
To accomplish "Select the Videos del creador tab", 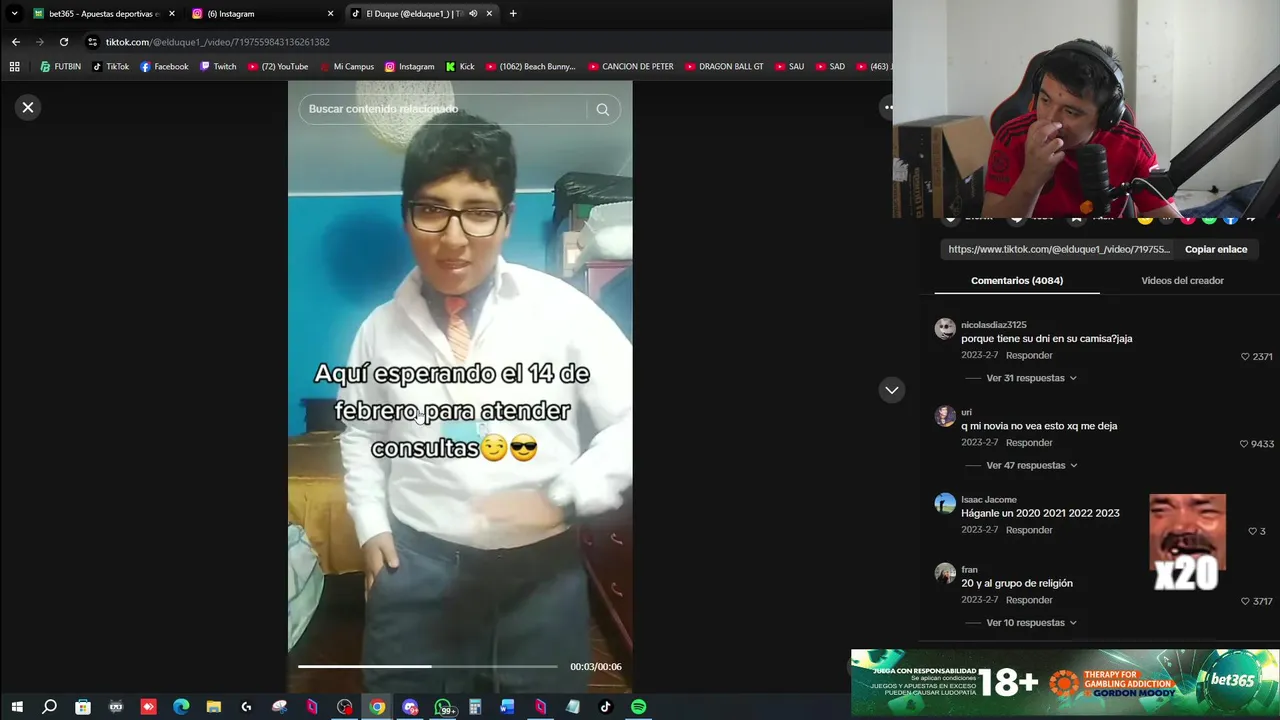I will (1182, 281).
